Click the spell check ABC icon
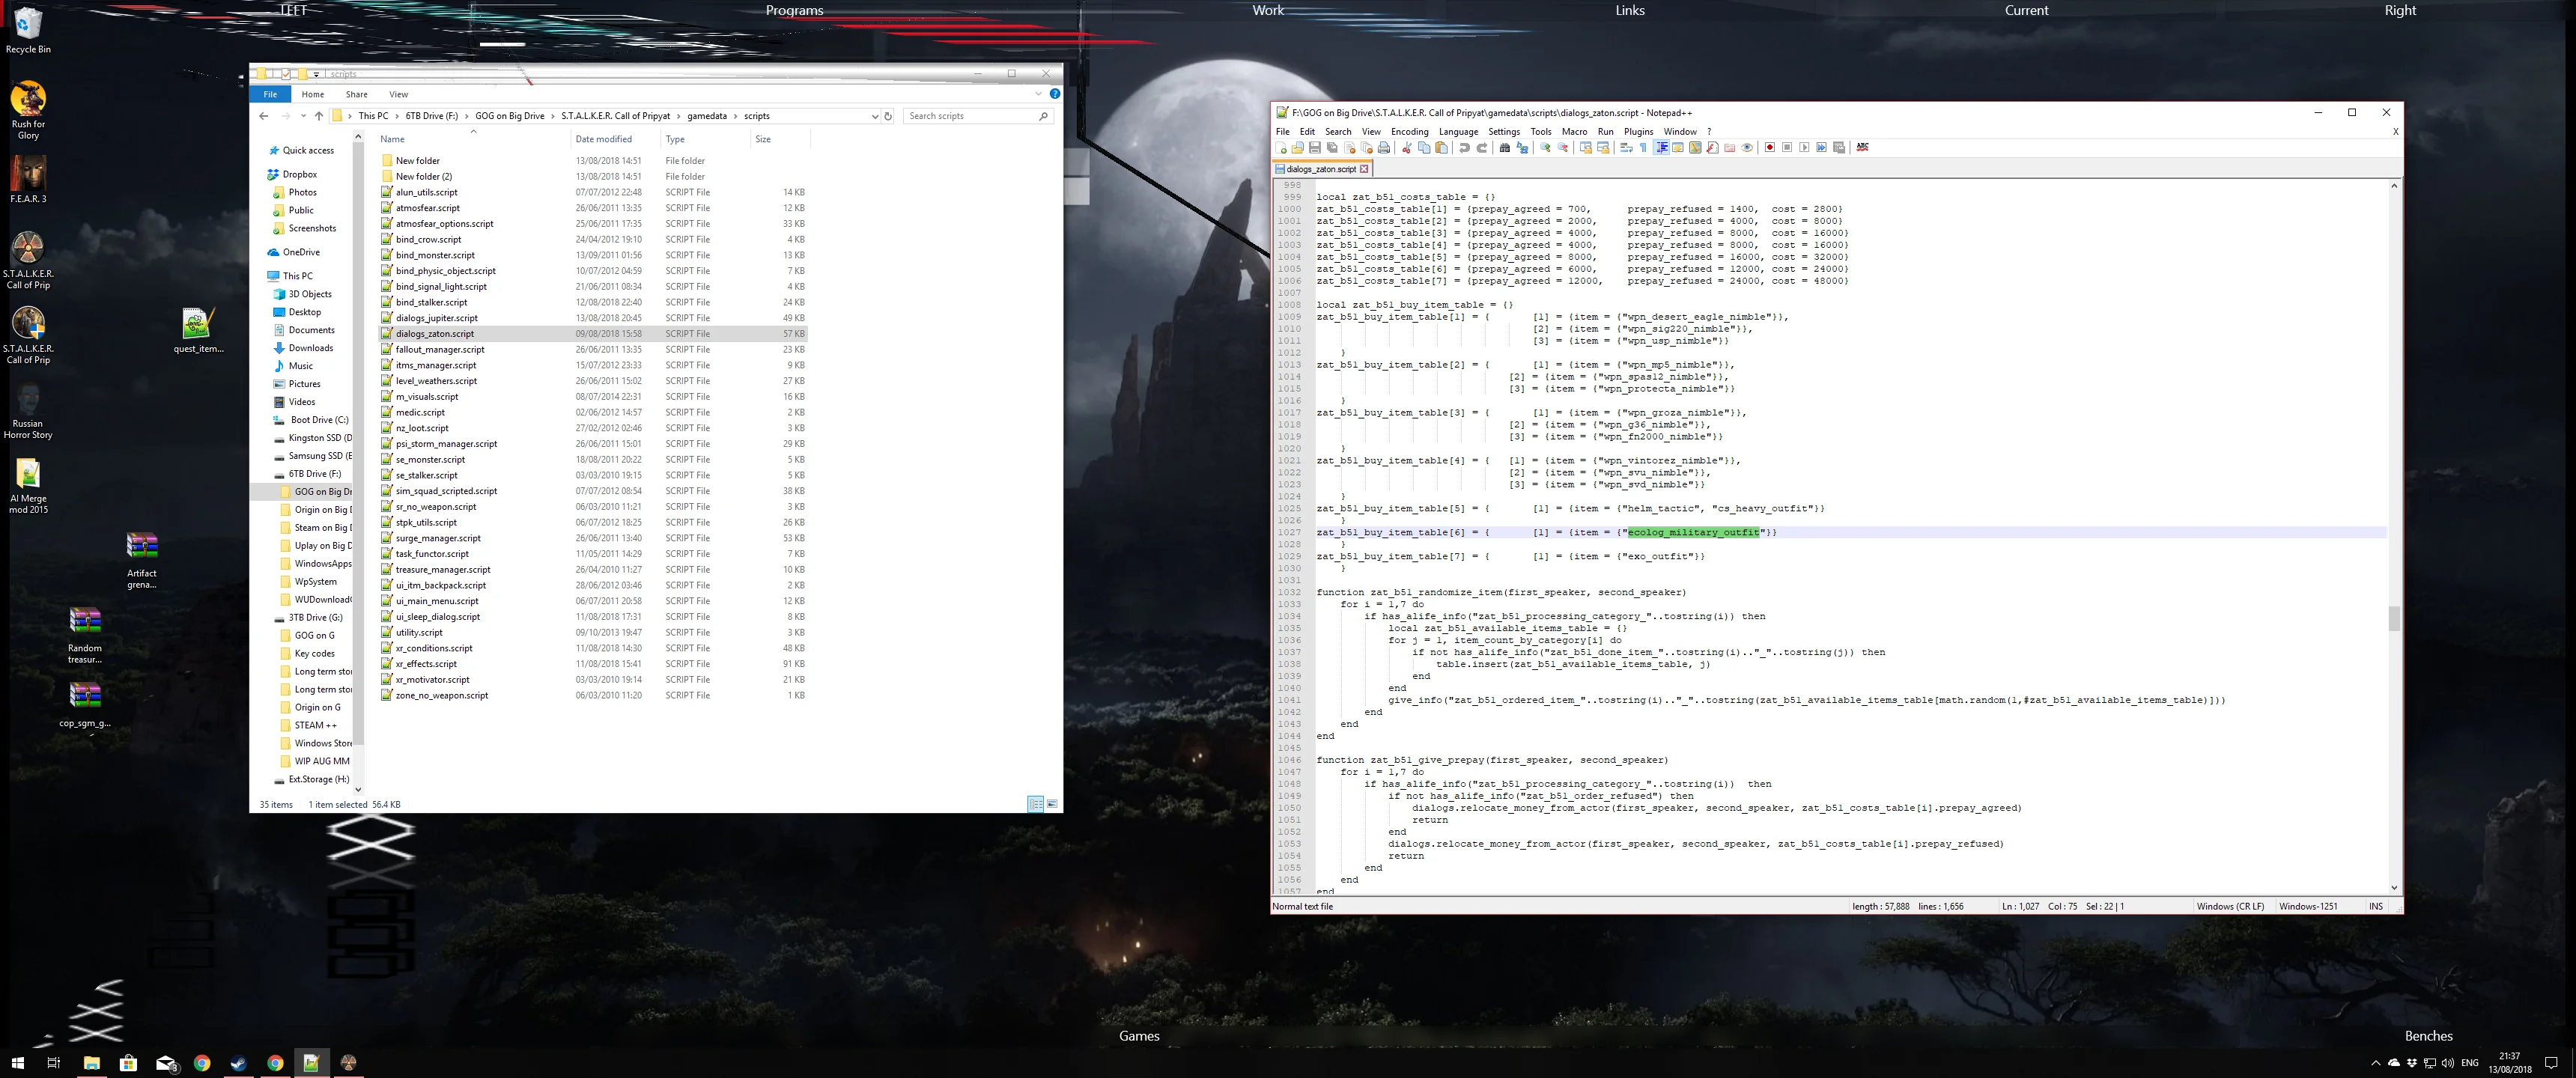2576x1078 pixels. point(1862,147)
